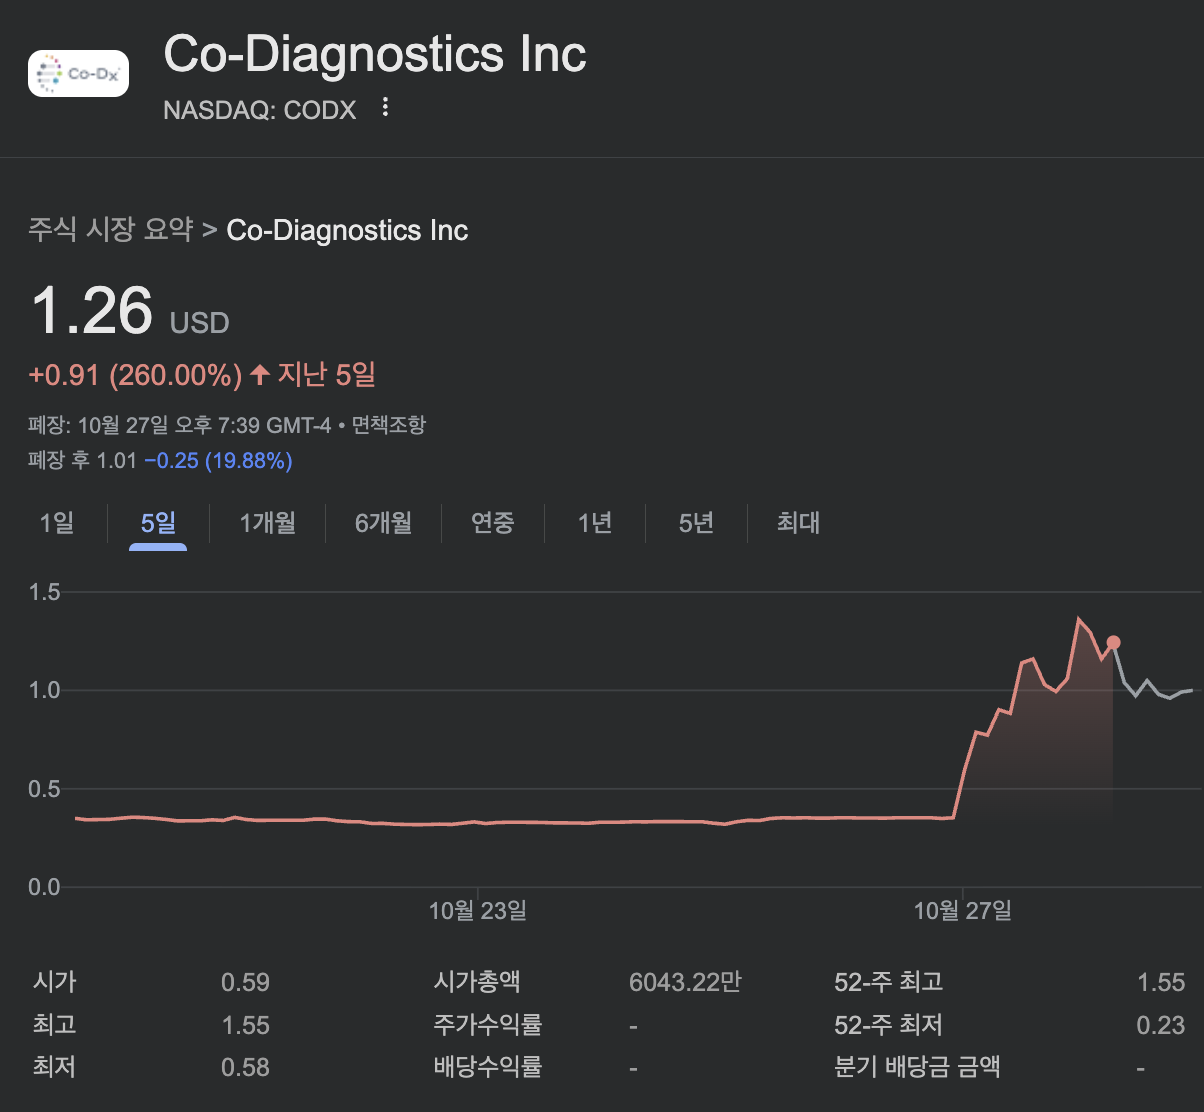Switch to the 5일 range tab
The height and width of the screenshot is (1112, 1204).
158,523
